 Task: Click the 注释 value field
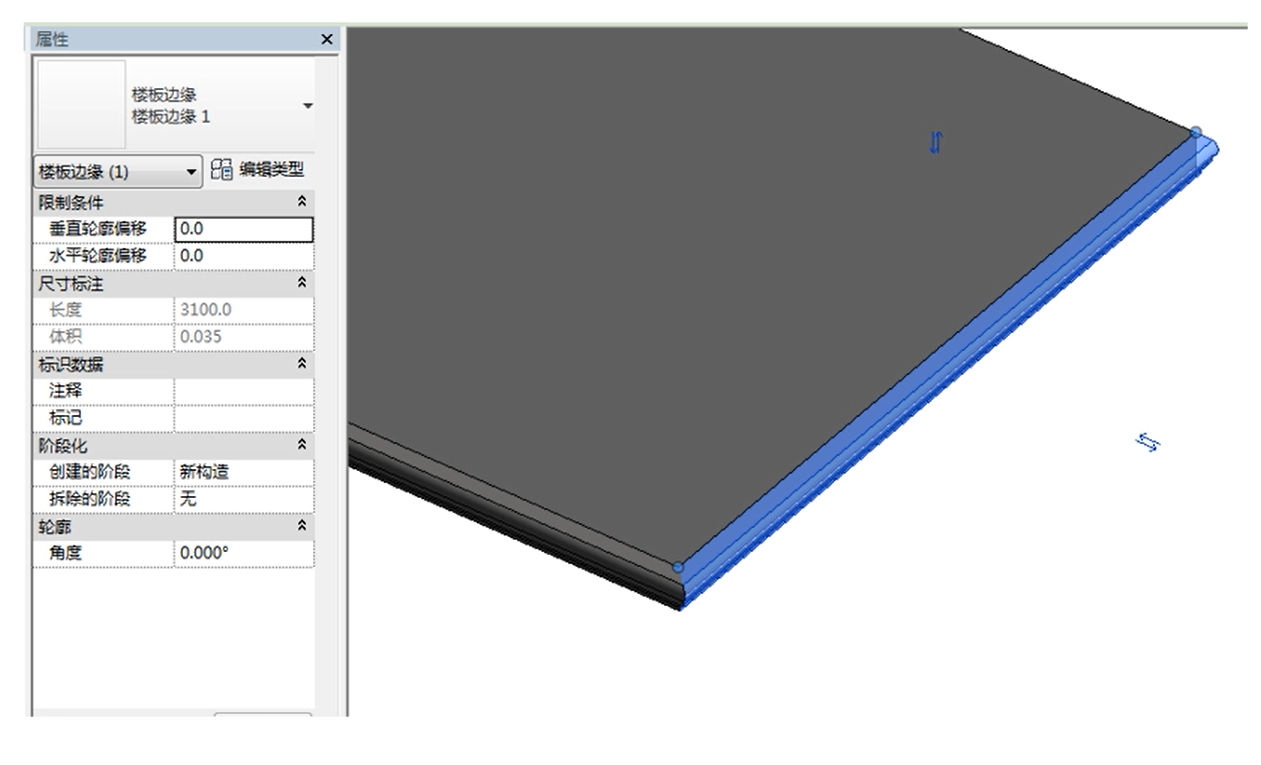point(243,391)
